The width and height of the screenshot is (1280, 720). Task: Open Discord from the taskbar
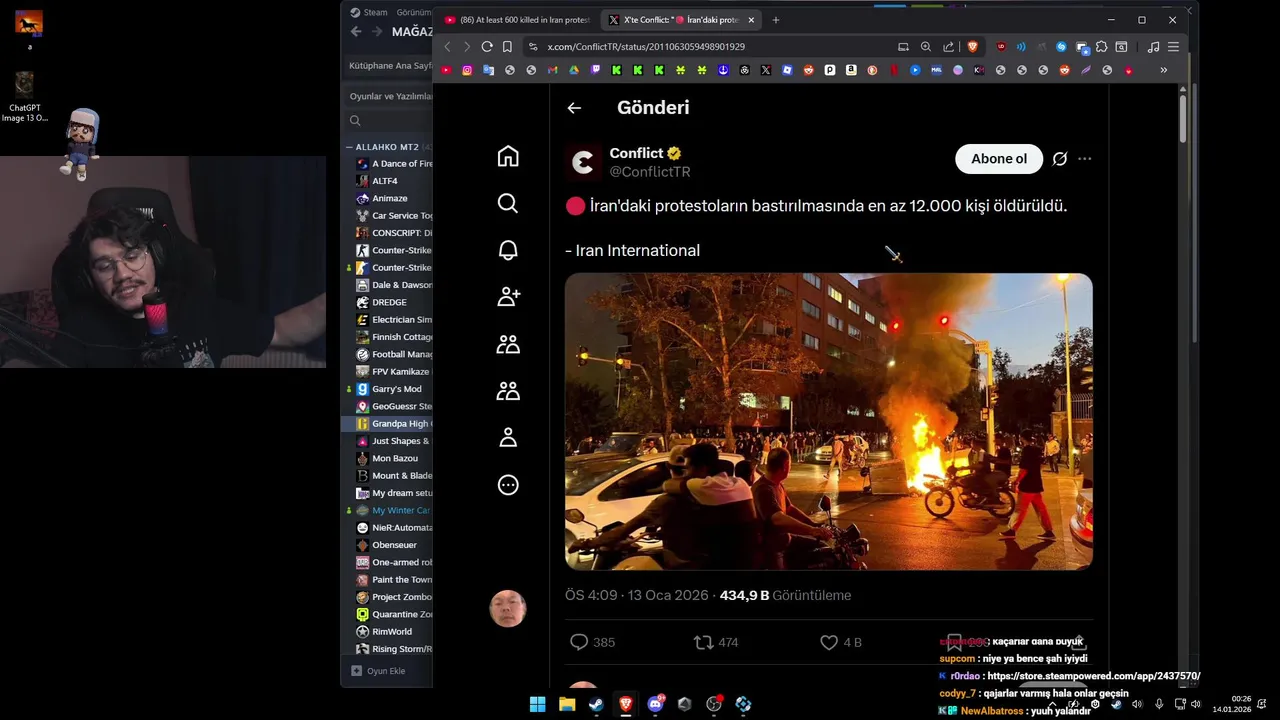point(655,704)
